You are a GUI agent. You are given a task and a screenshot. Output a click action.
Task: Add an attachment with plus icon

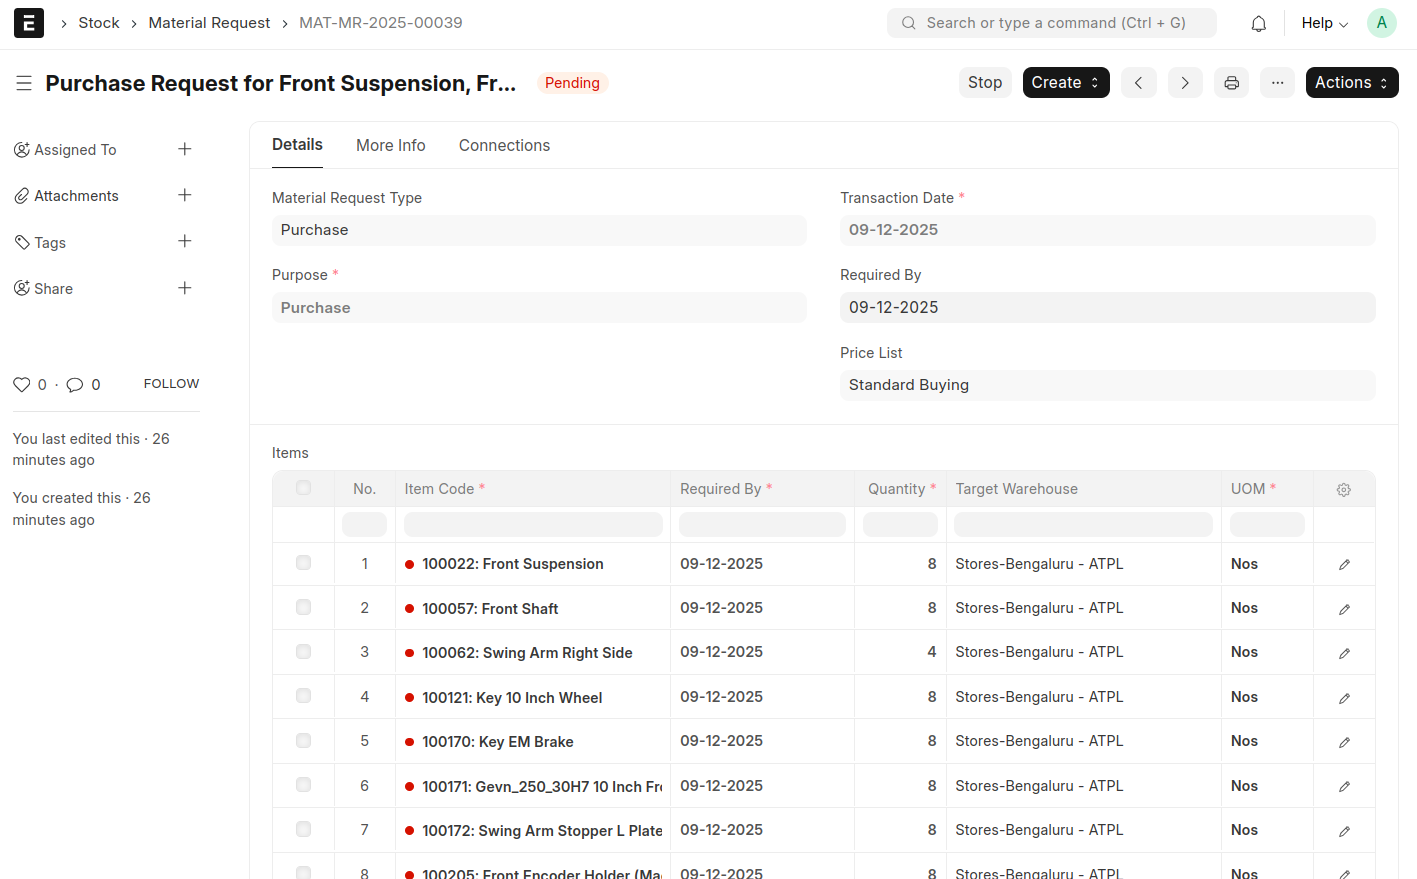(x=185, y=196)
